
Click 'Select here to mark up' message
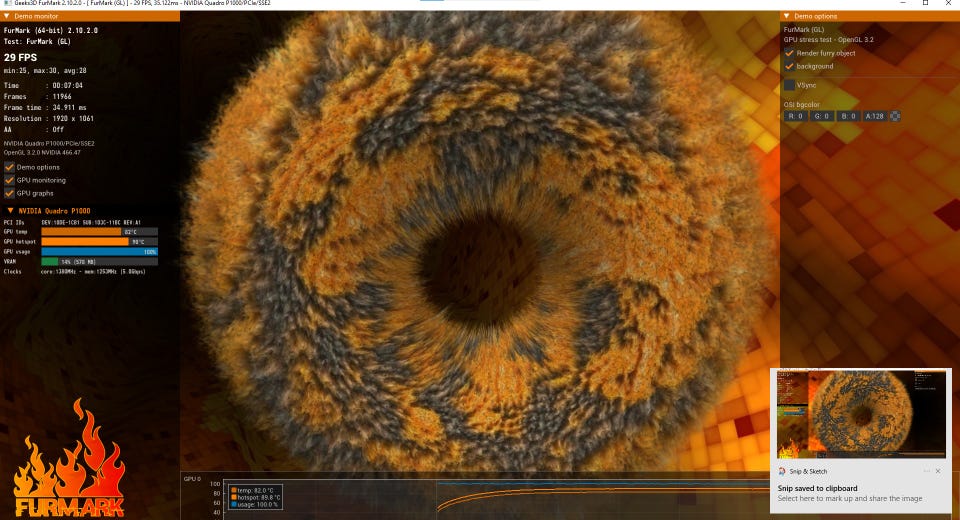click(x=850, y=499)
